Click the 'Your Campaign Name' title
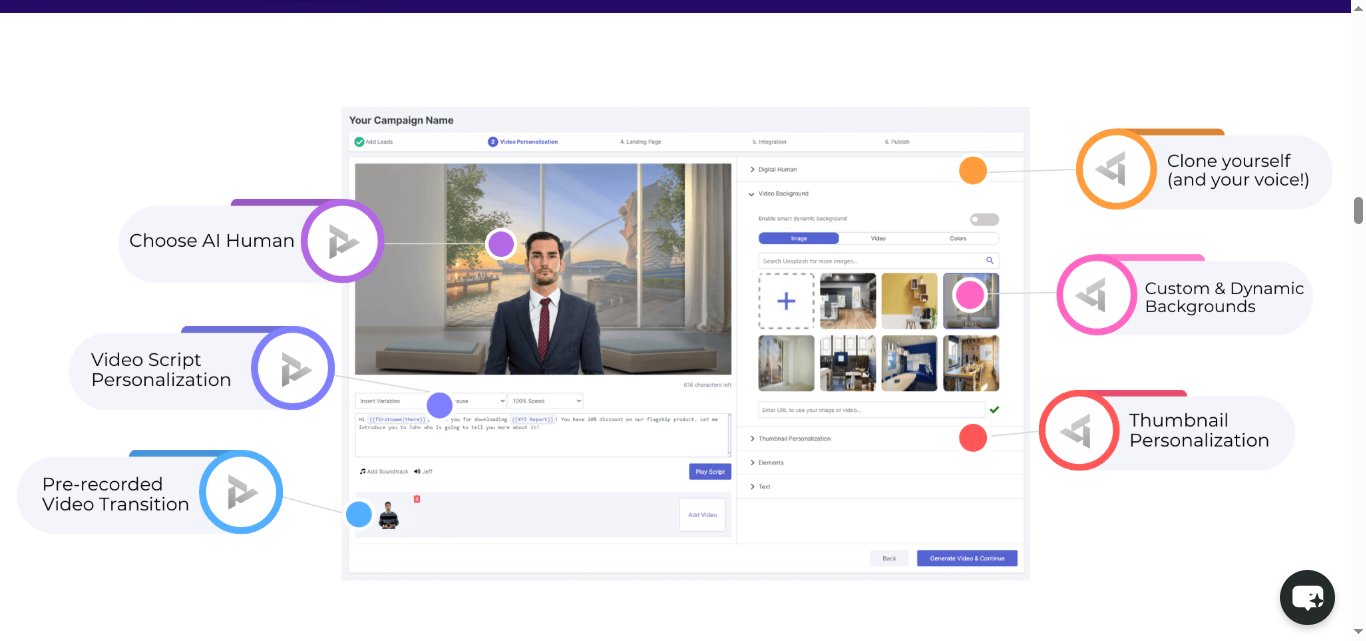Viewport: 1366px width, 641px height. tap(401, 120)
